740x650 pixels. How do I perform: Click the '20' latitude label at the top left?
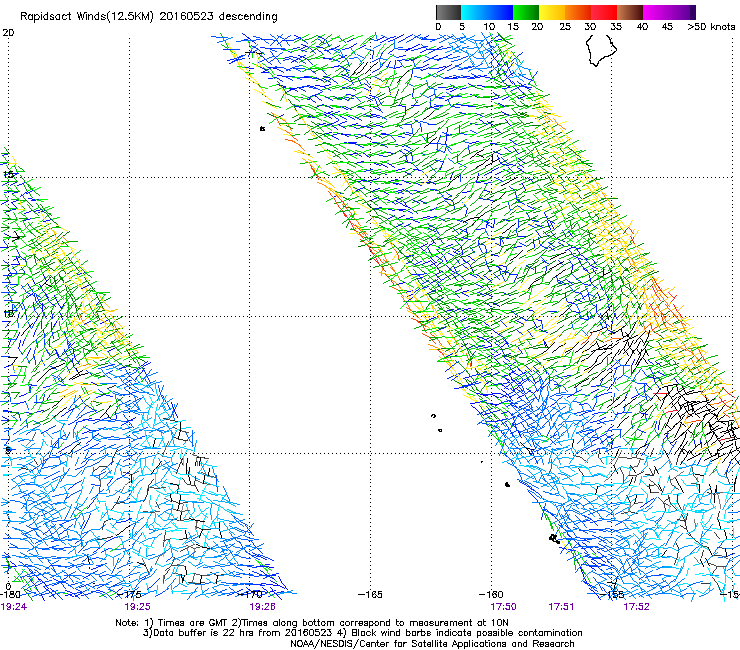[8, 33]
